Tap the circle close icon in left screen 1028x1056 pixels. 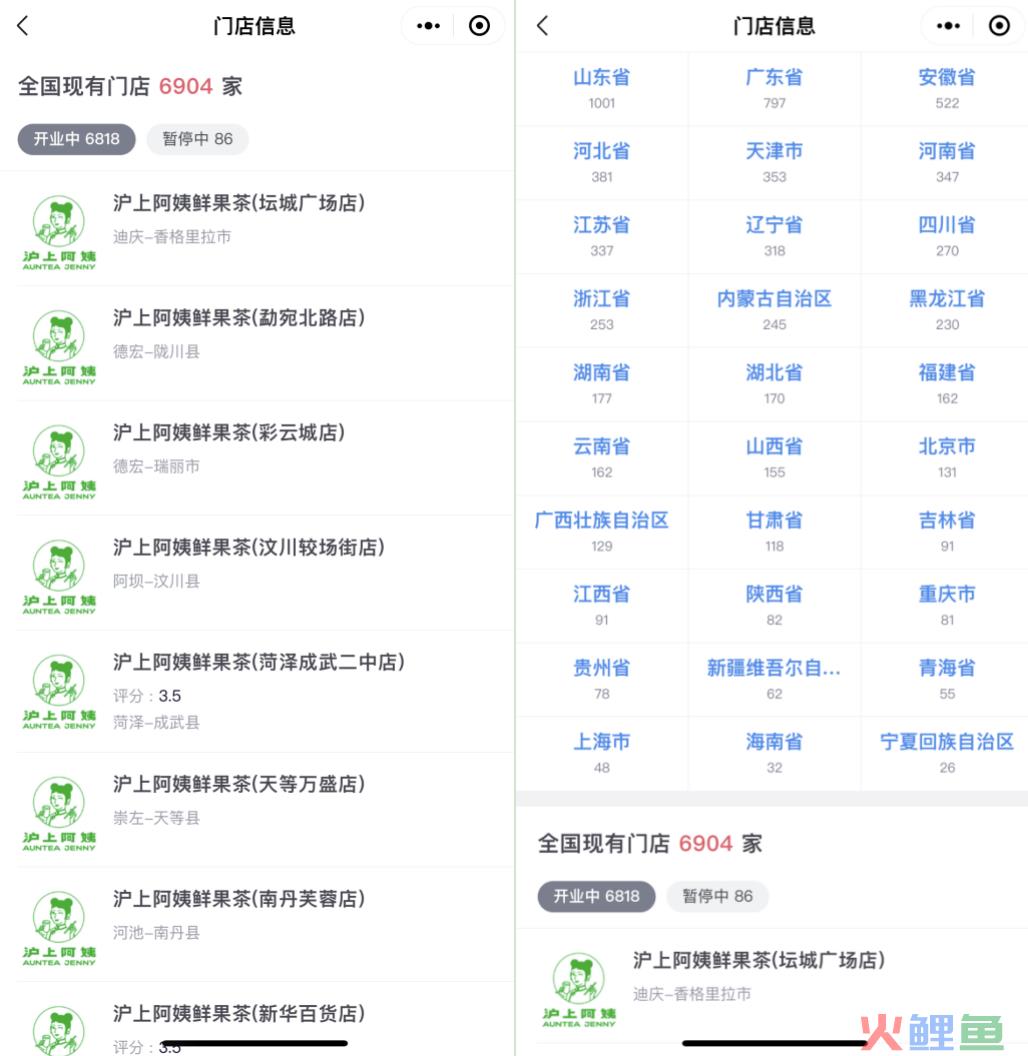point(479,26)
